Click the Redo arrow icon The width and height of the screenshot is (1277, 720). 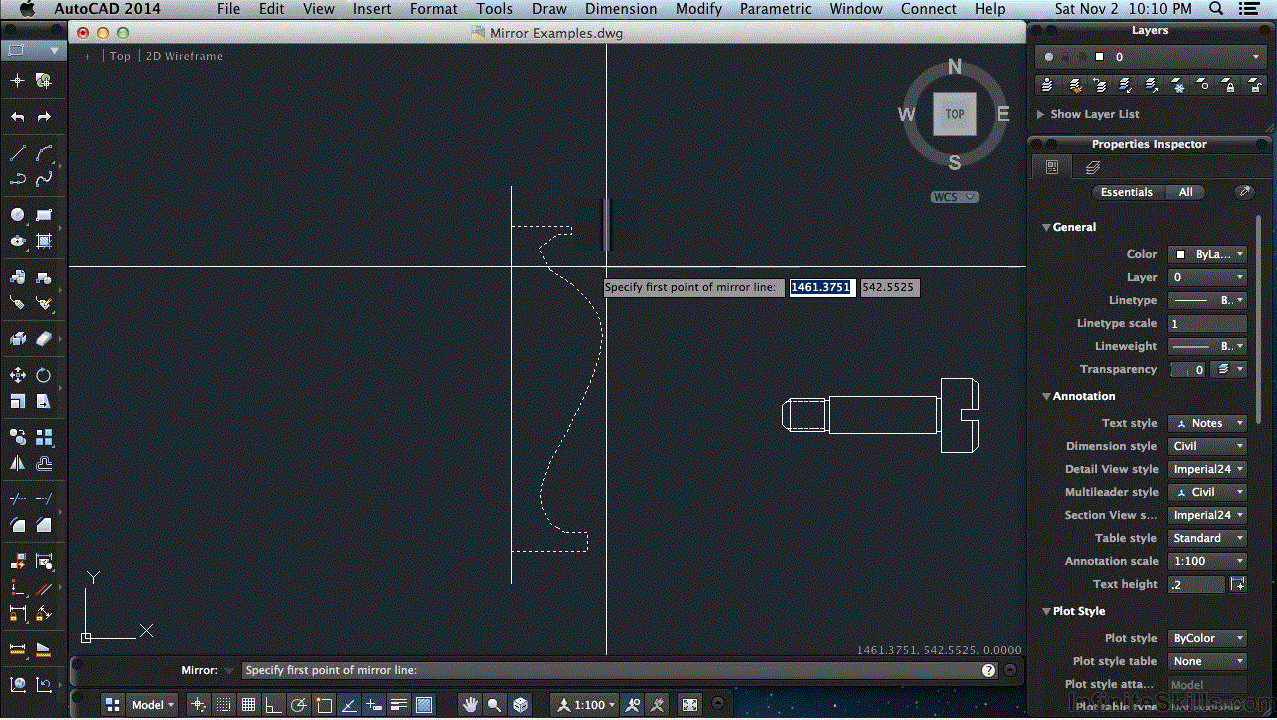[x=44, y=117]
